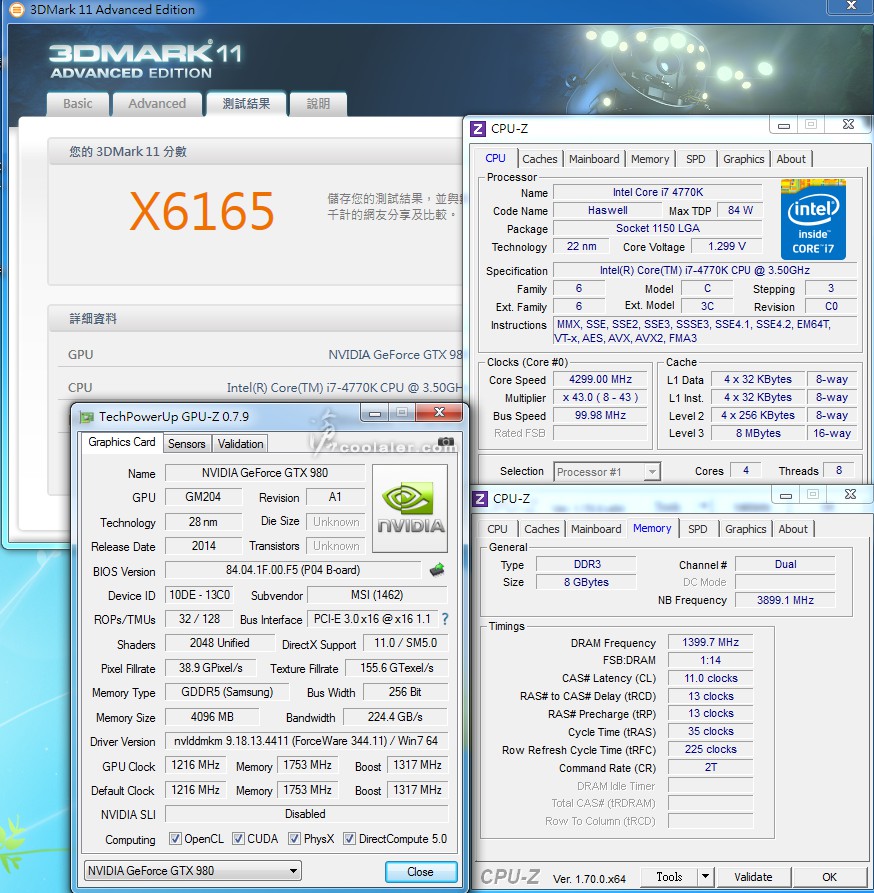Click the Z icon of the CPU-Z processor window

(x=478, y=129)
